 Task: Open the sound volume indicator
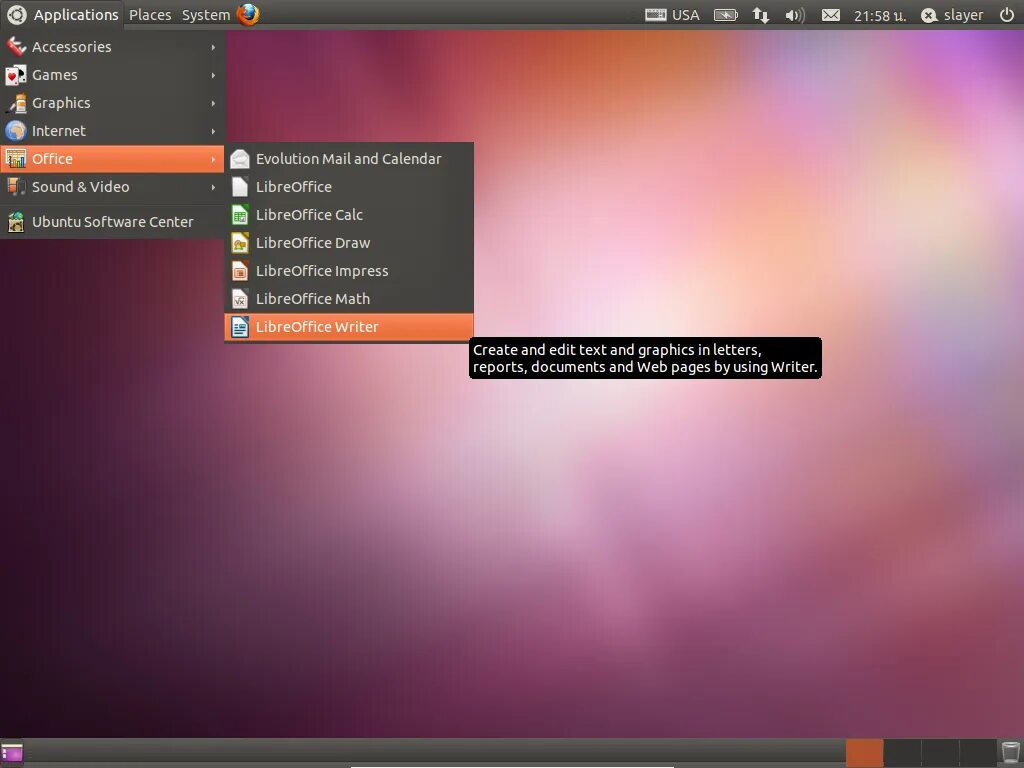pos(795,14)
